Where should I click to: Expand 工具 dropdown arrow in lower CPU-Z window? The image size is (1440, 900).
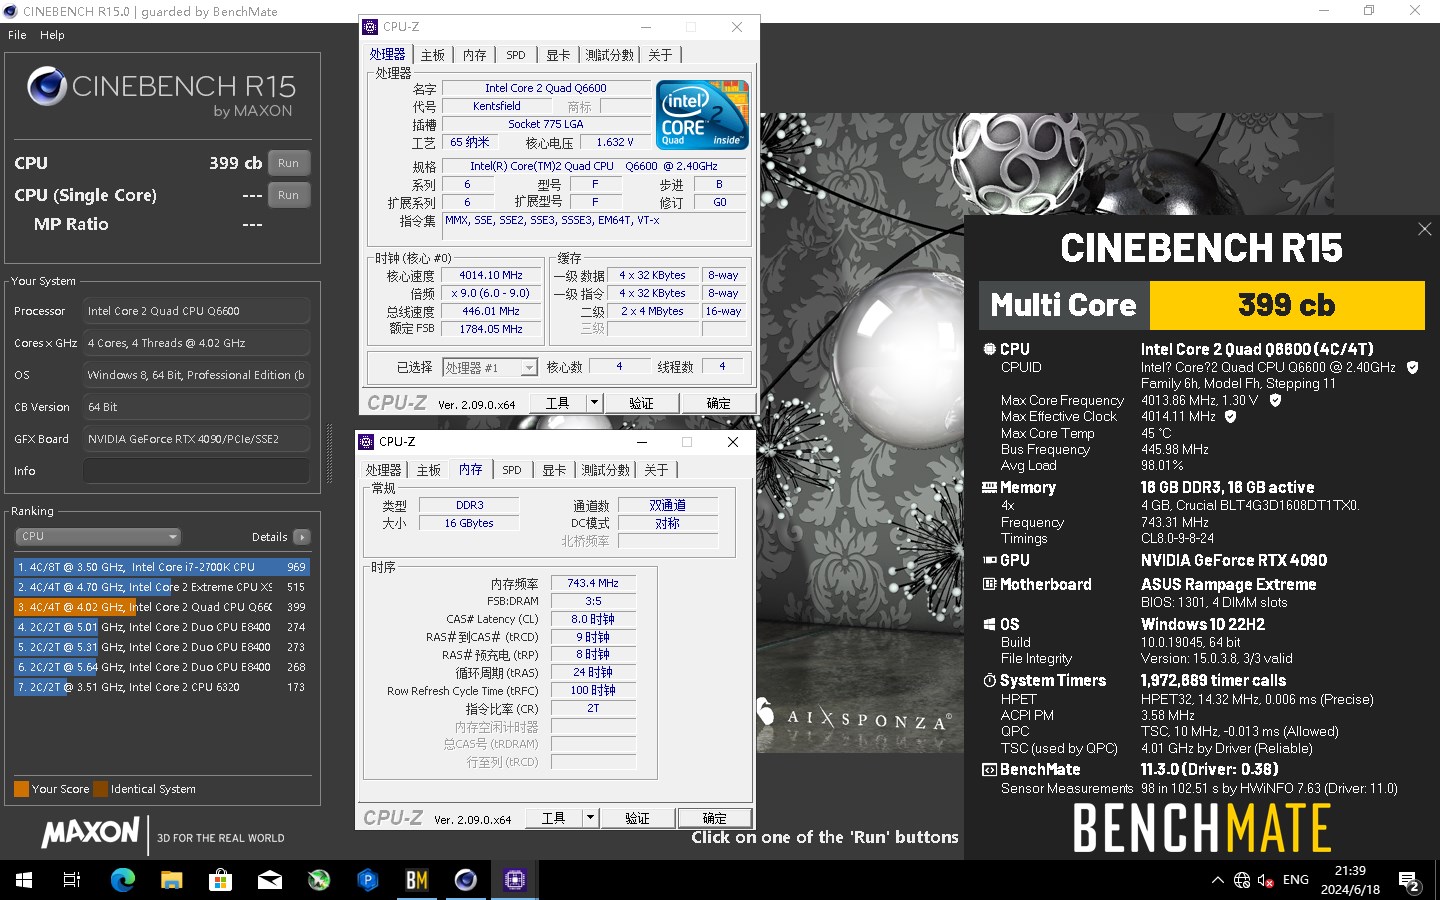[590, 818]
